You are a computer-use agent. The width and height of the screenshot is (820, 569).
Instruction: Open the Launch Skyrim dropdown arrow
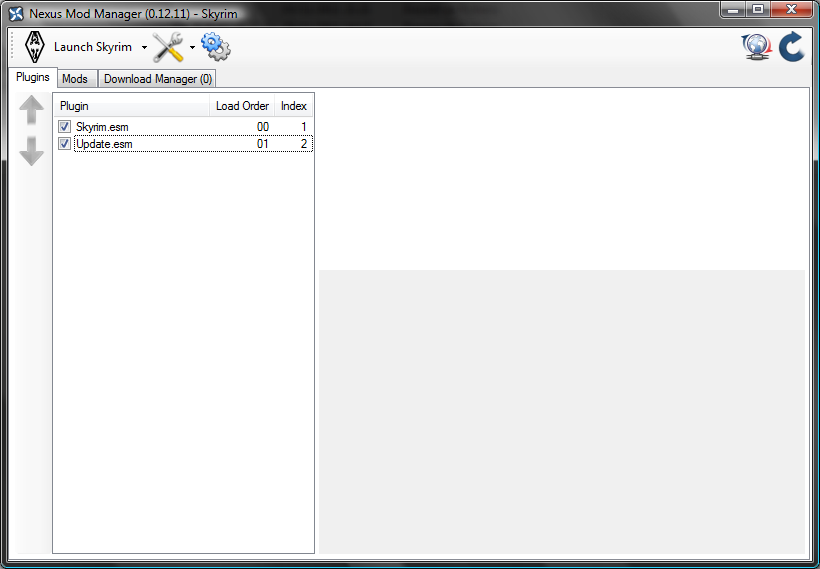[x=144, y=48]
